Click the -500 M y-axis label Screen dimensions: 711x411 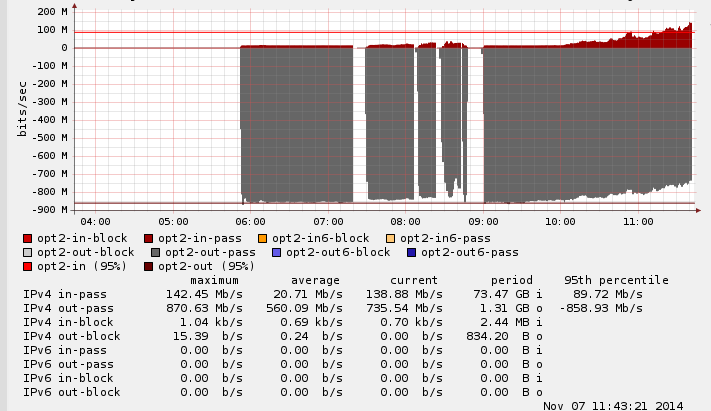pos(50,138)
